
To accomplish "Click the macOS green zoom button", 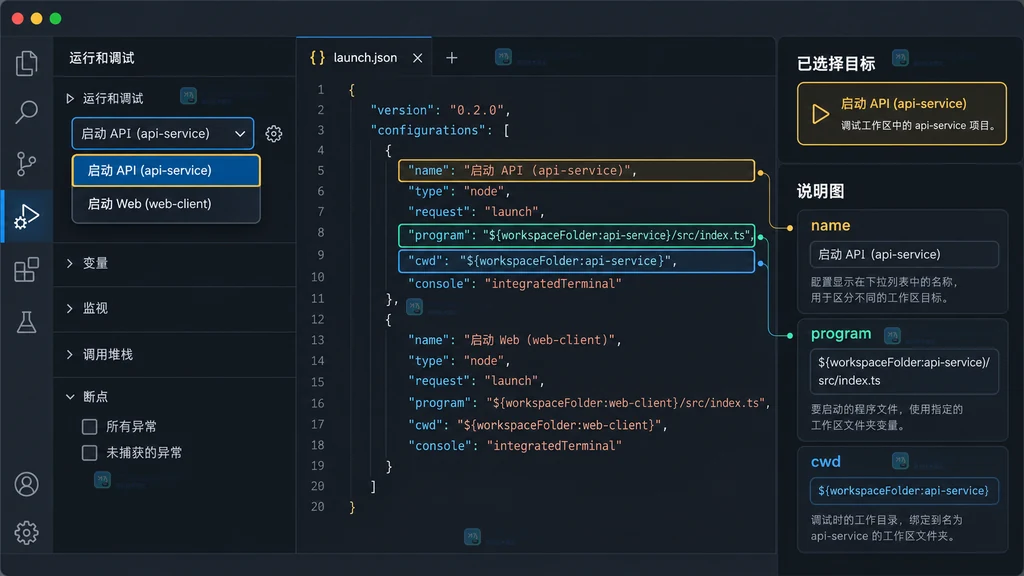I will pos(56,18).
